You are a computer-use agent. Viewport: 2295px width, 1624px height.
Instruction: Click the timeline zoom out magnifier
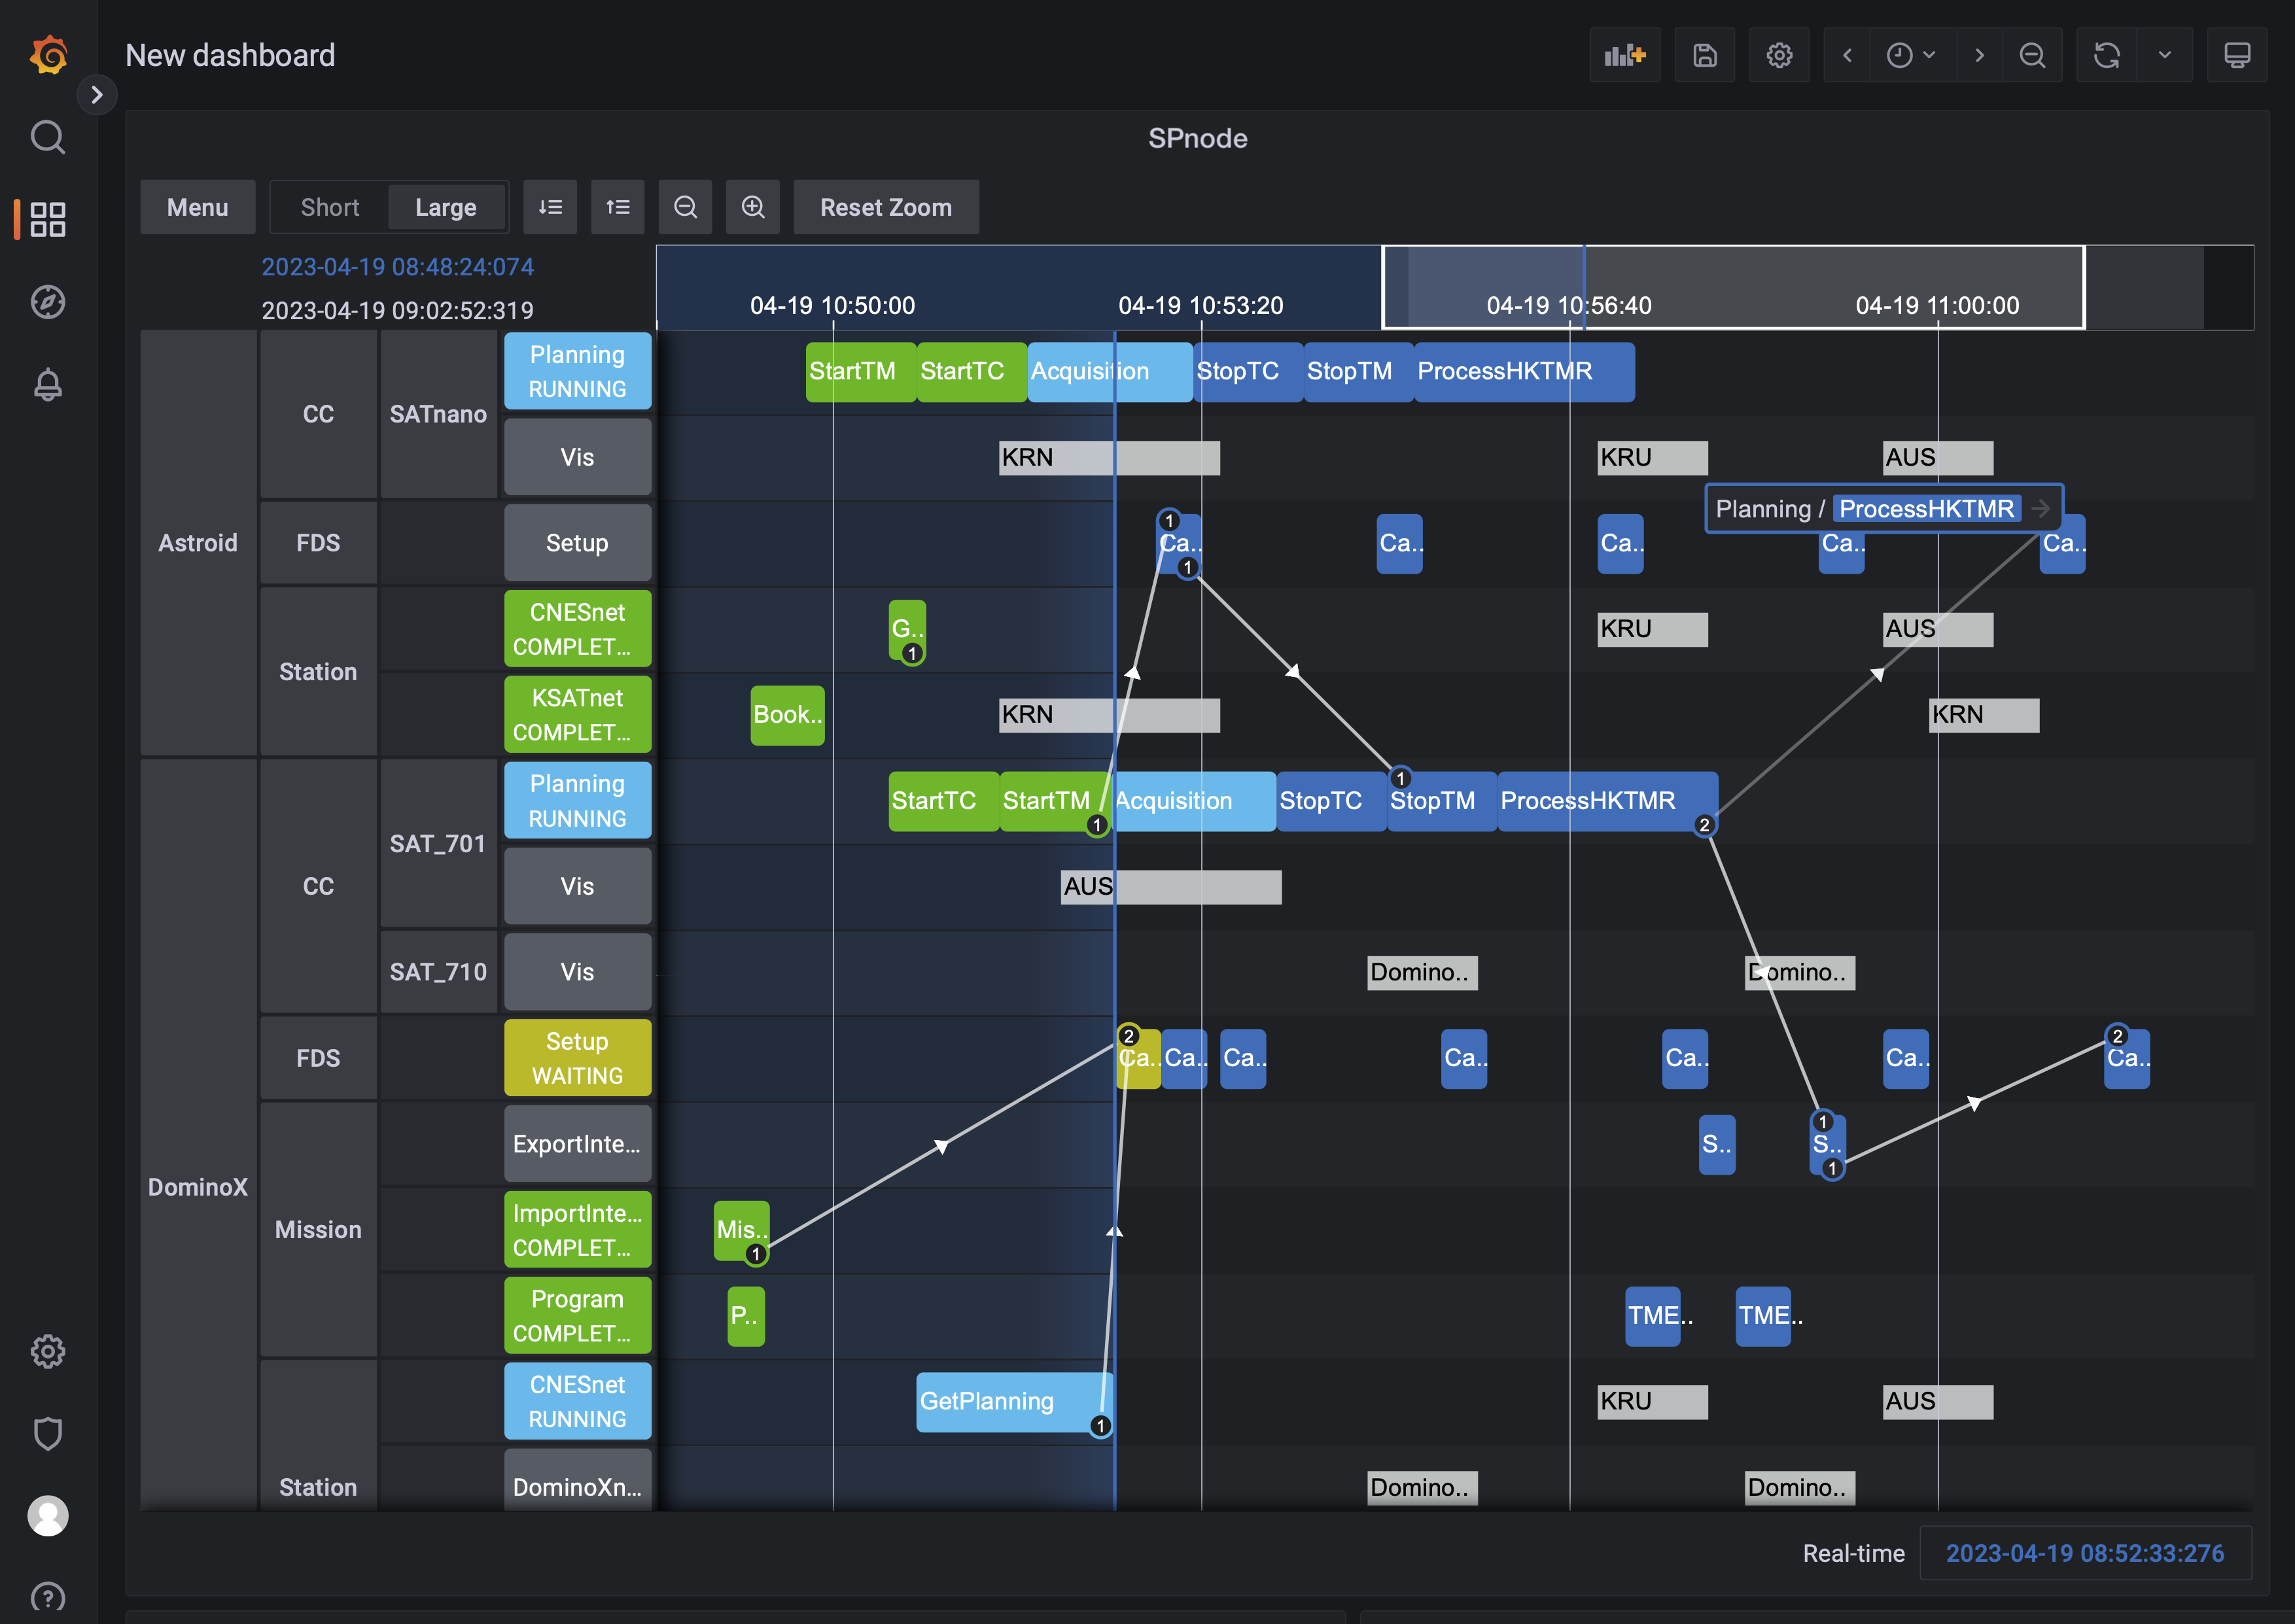pos(685,207)
